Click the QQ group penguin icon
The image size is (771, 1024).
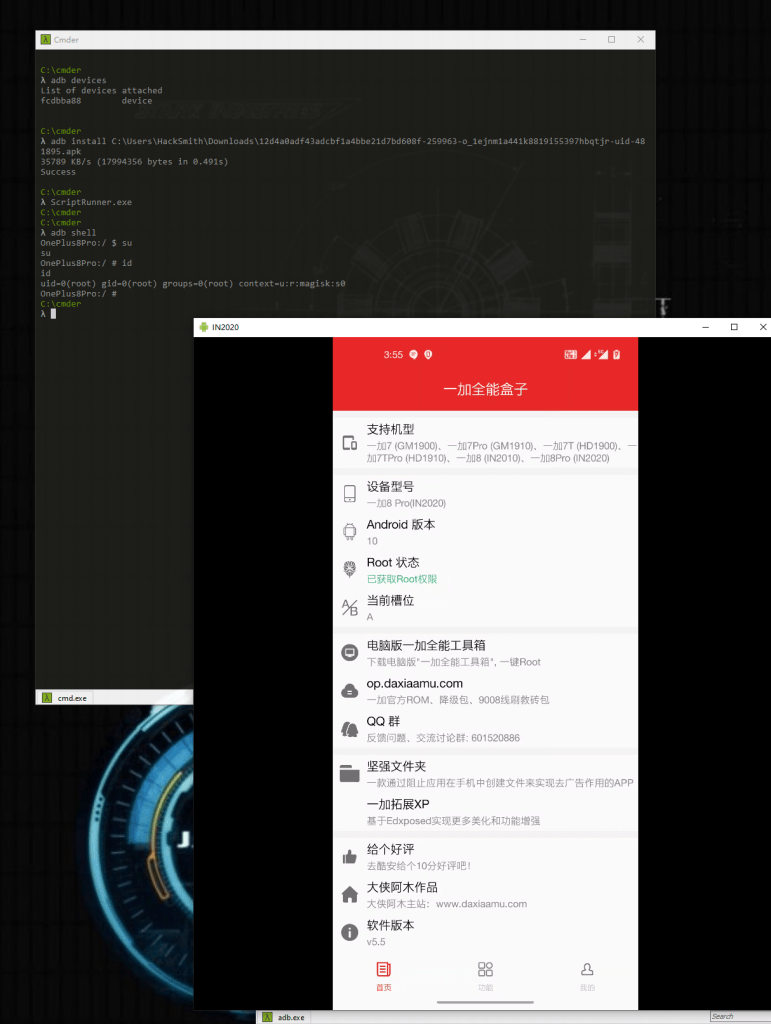tap(350, 729)
